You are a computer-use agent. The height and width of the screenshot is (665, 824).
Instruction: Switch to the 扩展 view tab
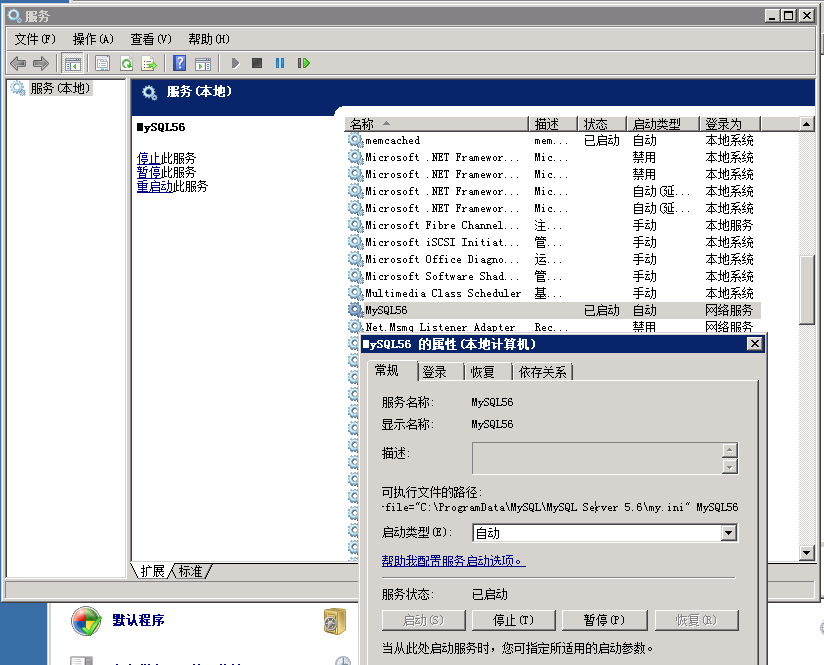152,571
